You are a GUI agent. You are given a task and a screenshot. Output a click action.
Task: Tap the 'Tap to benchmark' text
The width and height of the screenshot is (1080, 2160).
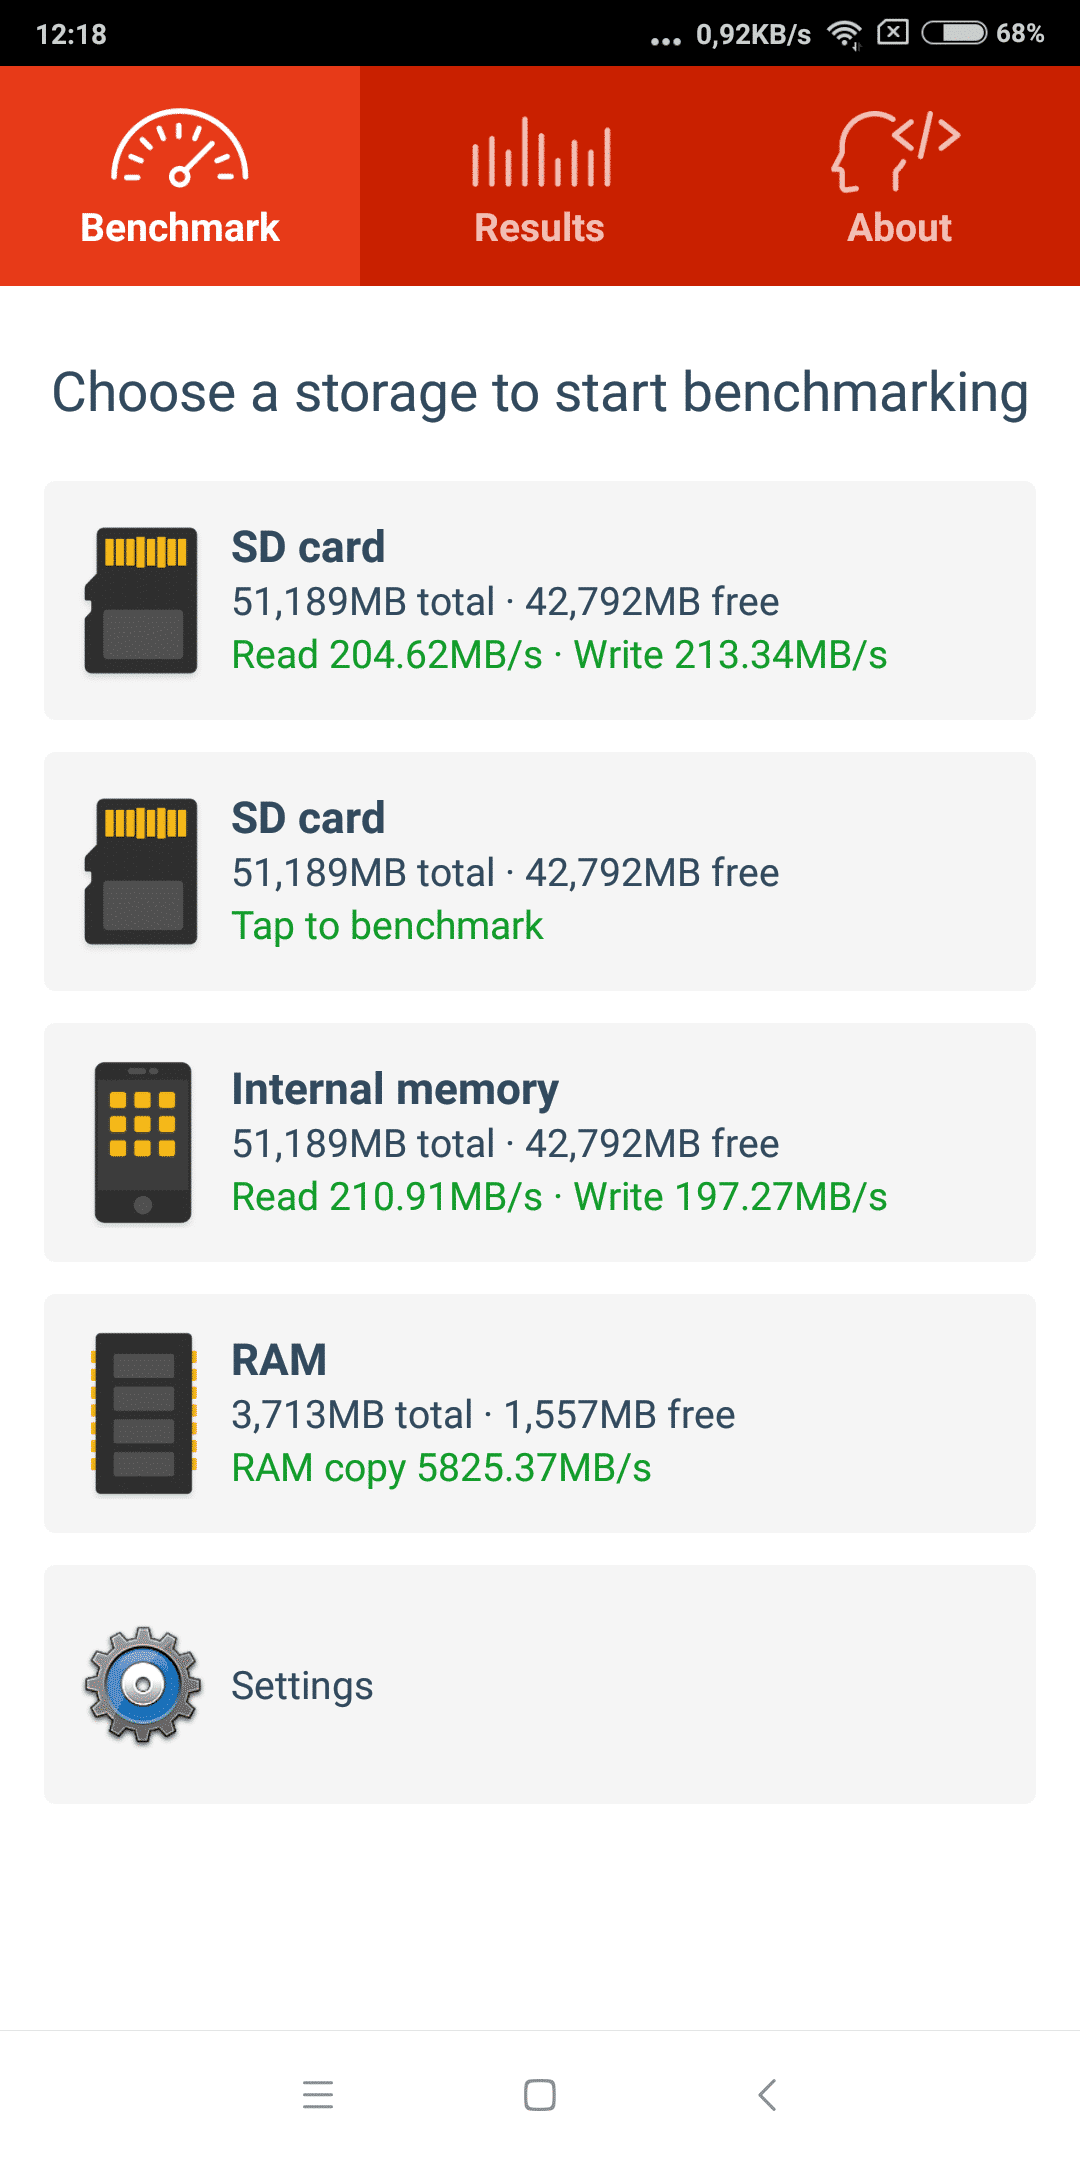pyautogui.click(x=388, y=926)
